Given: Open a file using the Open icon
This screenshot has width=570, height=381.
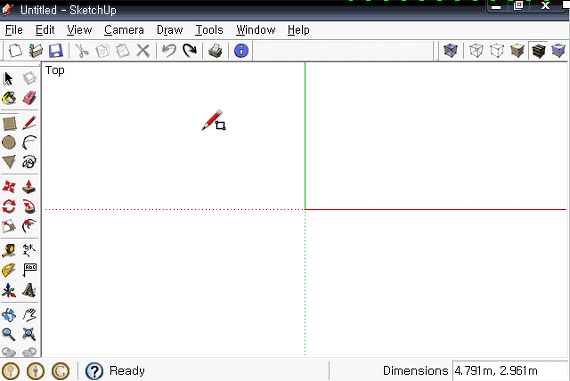Looking at the screenshot, I should pyautogui.click(x=36, y=51).
